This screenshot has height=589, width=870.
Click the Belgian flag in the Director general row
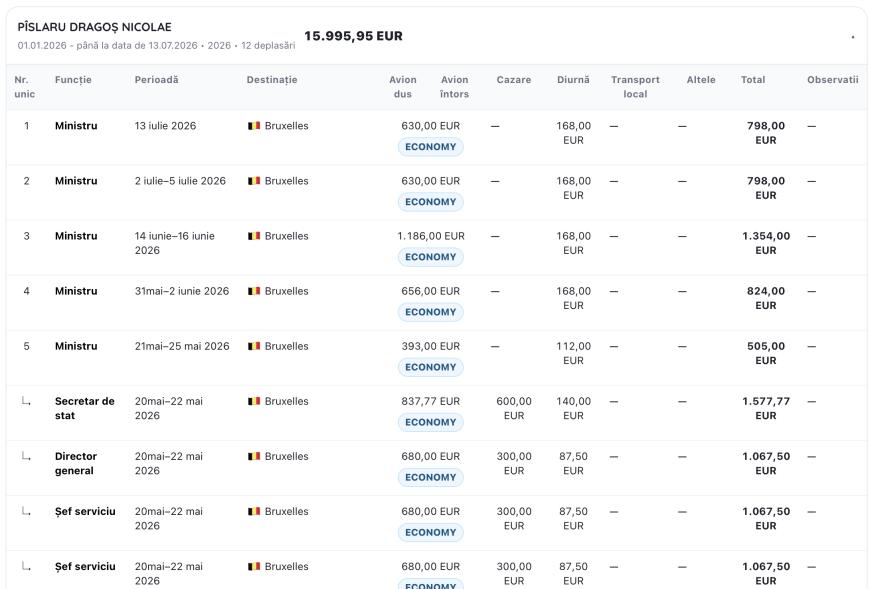click(x=254, y=456)
